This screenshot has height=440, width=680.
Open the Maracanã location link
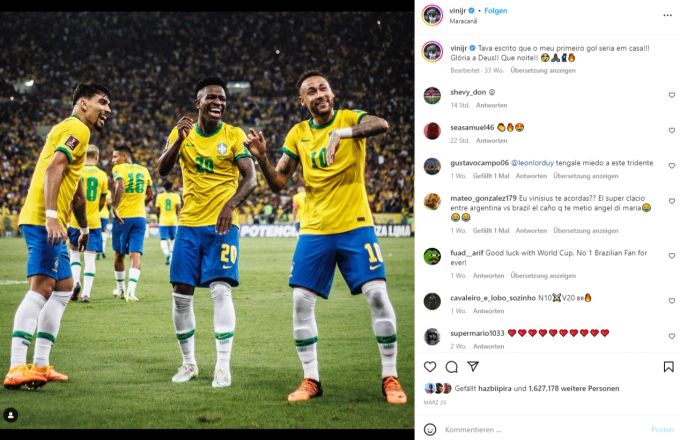click(x=463, y=21)
